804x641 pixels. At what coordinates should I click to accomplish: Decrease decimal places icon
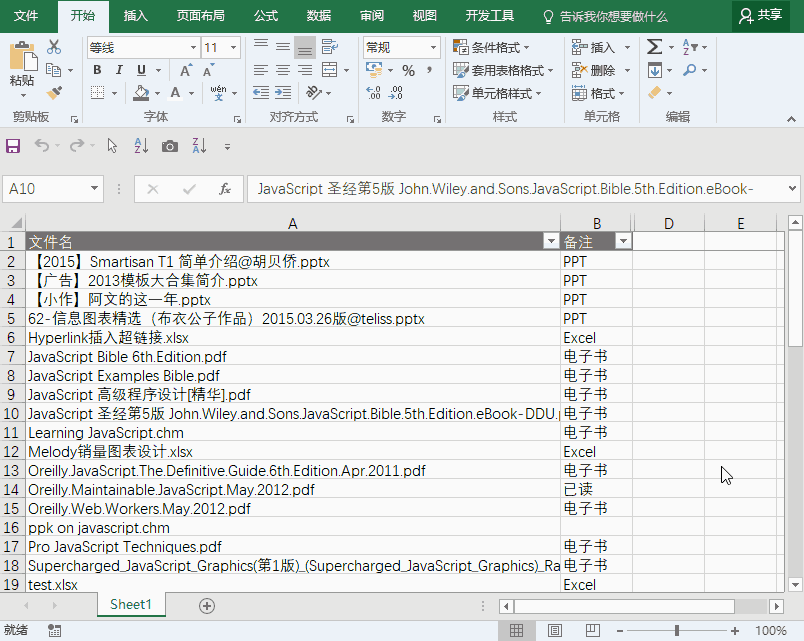[396, 93]
